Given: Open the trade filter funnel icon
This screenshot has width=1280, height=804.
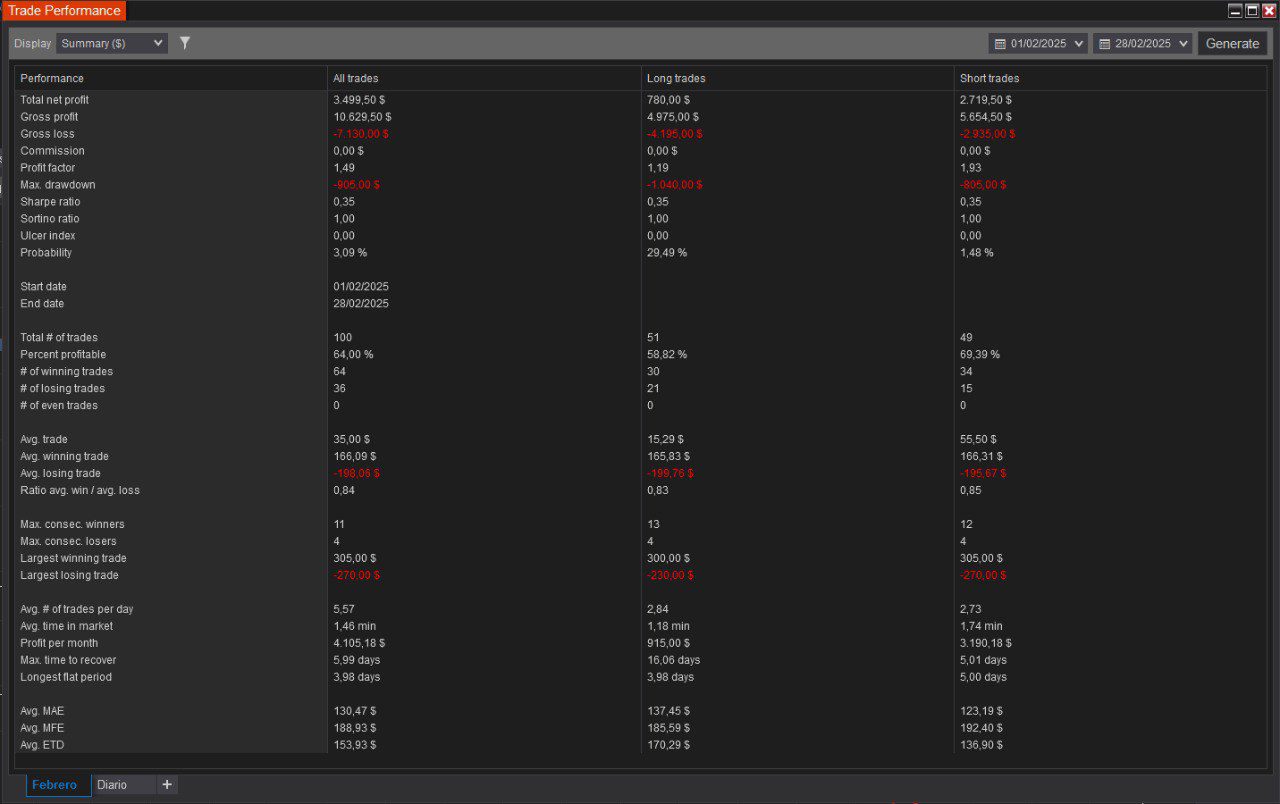Looking at the screenshot, I should [185, 43].
